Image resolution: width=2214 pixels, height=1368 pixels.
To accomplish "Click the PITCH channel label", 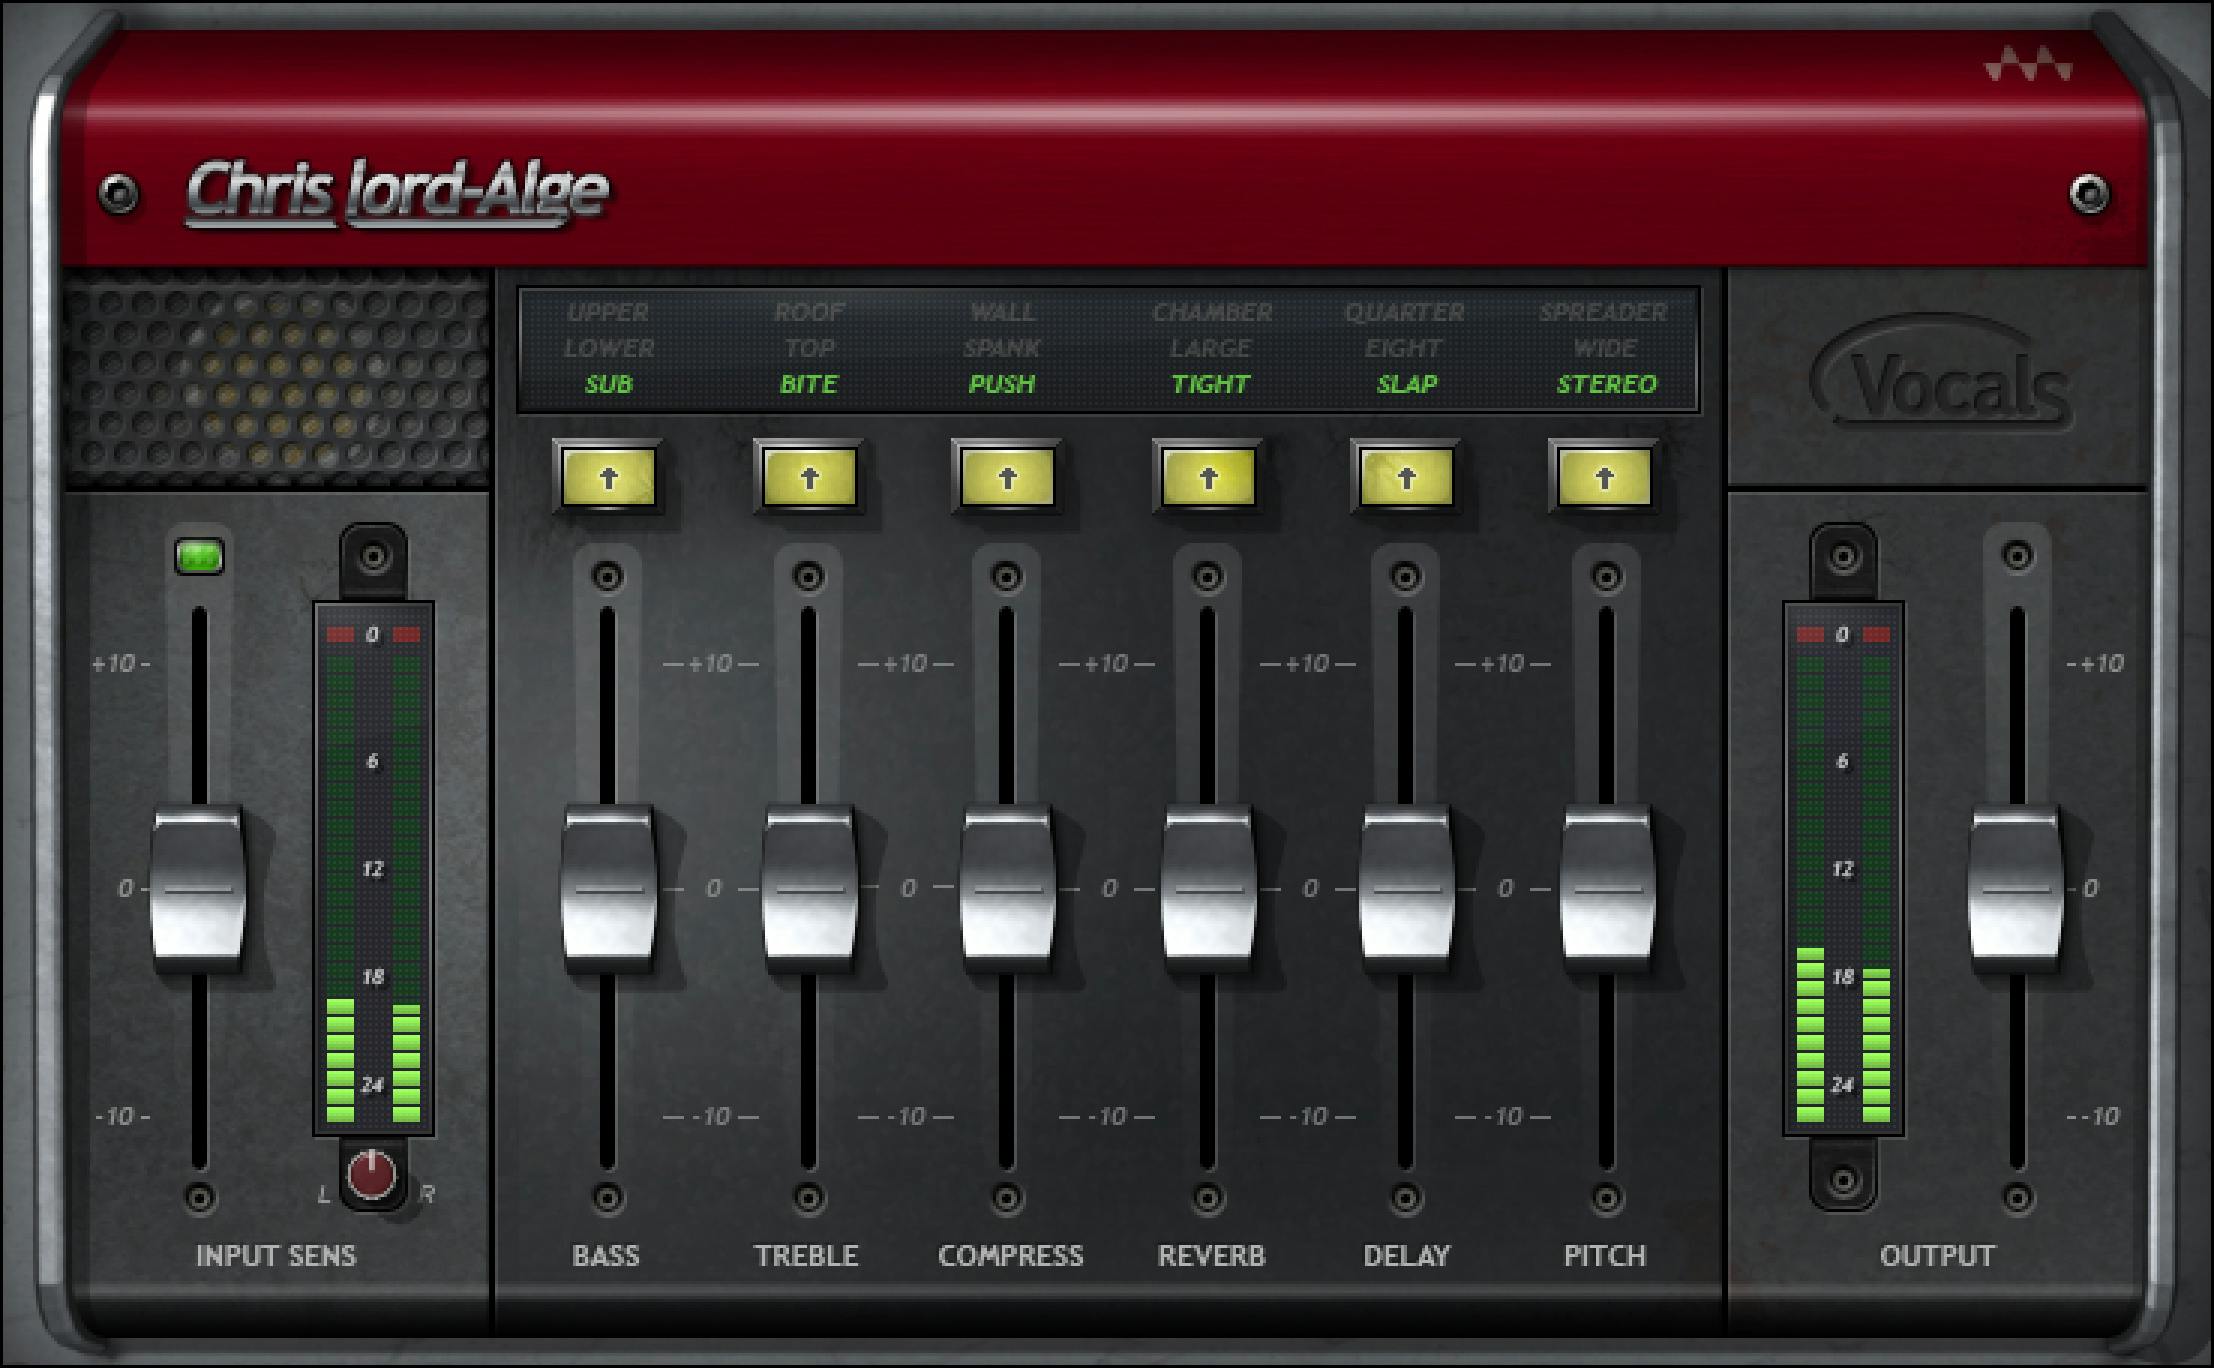I will 1605,1256.
